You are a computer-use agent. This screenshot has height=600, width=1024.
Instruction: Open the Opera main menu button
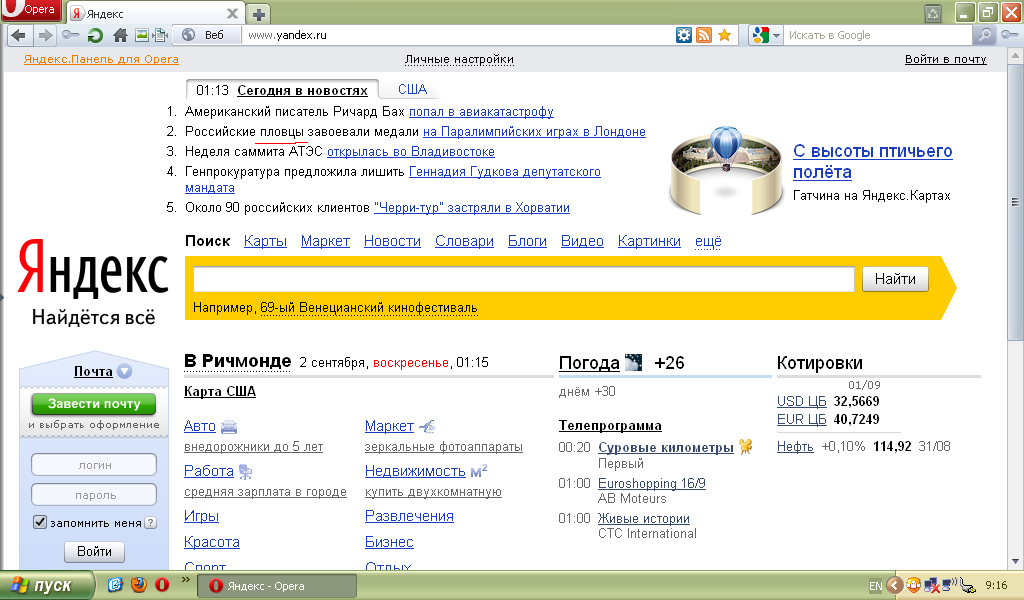click(31, 10)
